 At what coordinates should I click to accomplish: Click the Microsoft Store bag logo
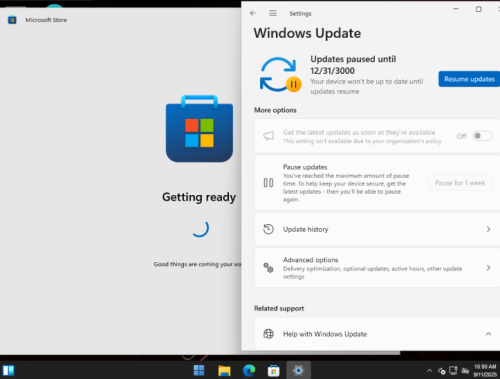(199, 129)
